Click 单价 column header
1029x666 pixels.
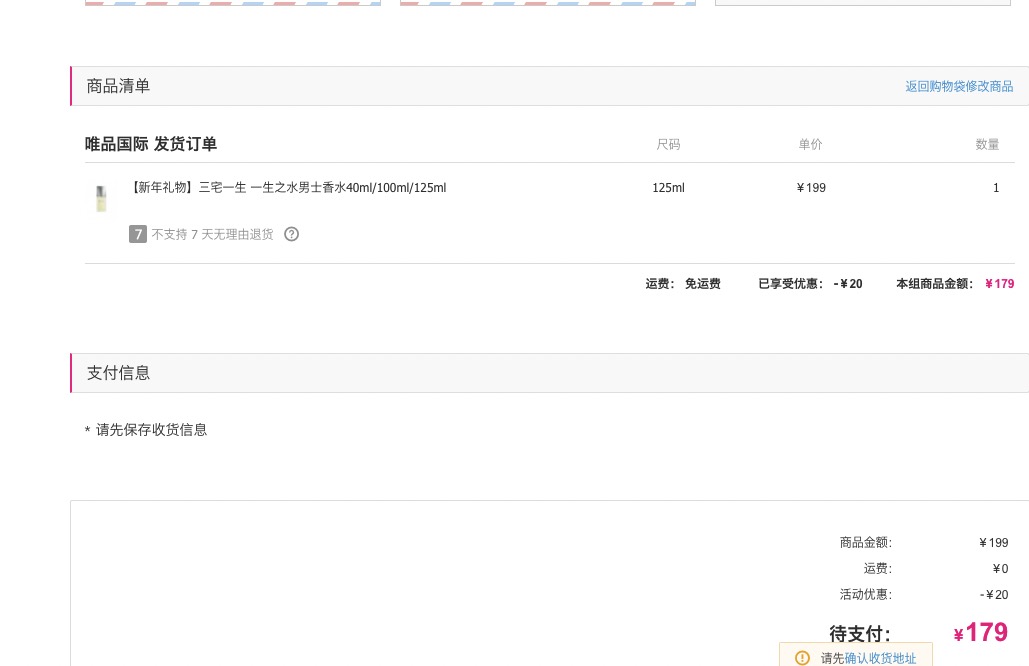810,144
